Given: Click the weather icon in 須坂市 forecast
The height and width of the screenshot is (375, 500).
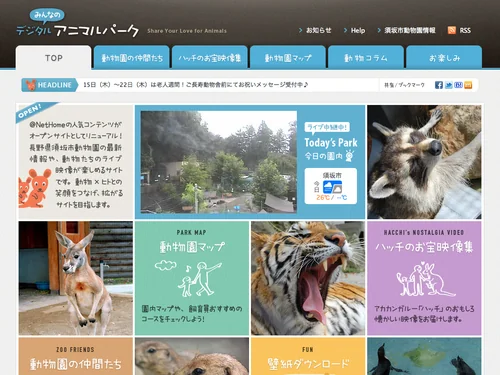Looking at the screenshot, I should pyautogui.click(x=332, y=187).
